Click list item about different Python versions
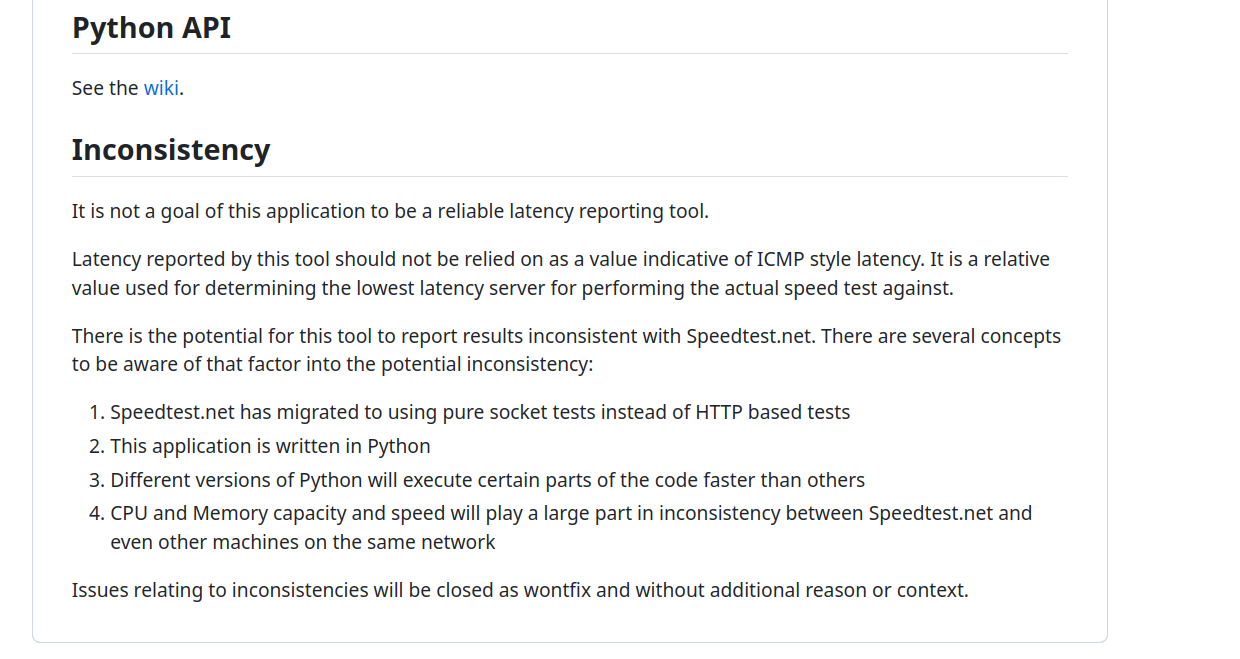This screenshot has height=659, width=1240. [487, 480]
